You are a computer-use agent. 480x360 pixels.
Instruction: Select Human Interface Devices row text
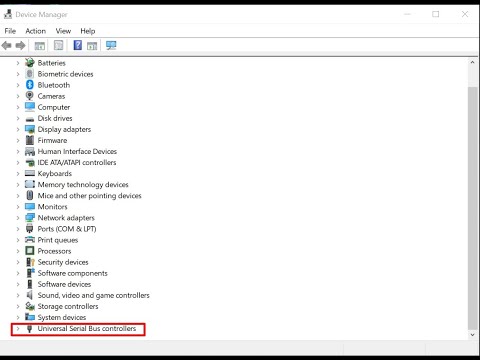pyautogui.click(x=77, y=151)
